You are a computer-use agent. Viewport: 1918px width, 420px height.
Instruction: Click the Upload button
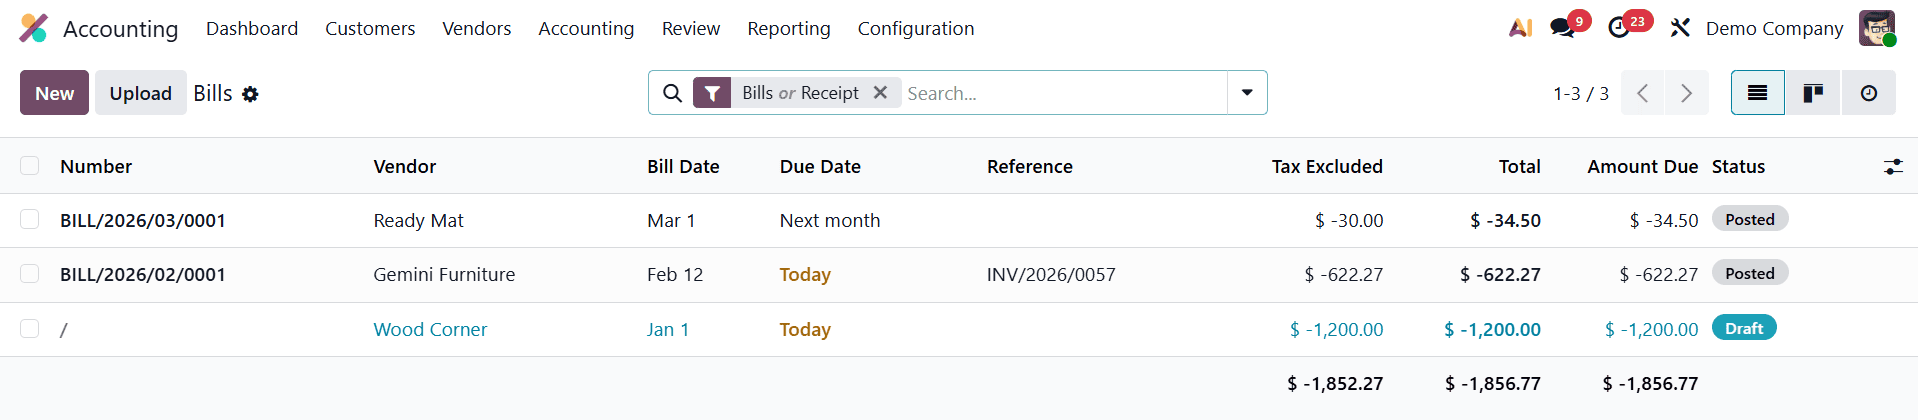point(140,93)
